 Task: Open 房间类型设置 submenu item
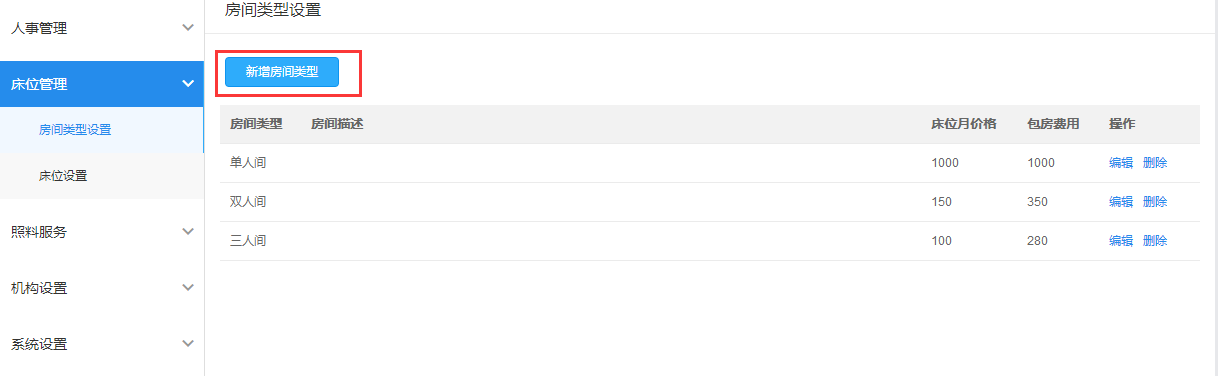pos(102,130)
